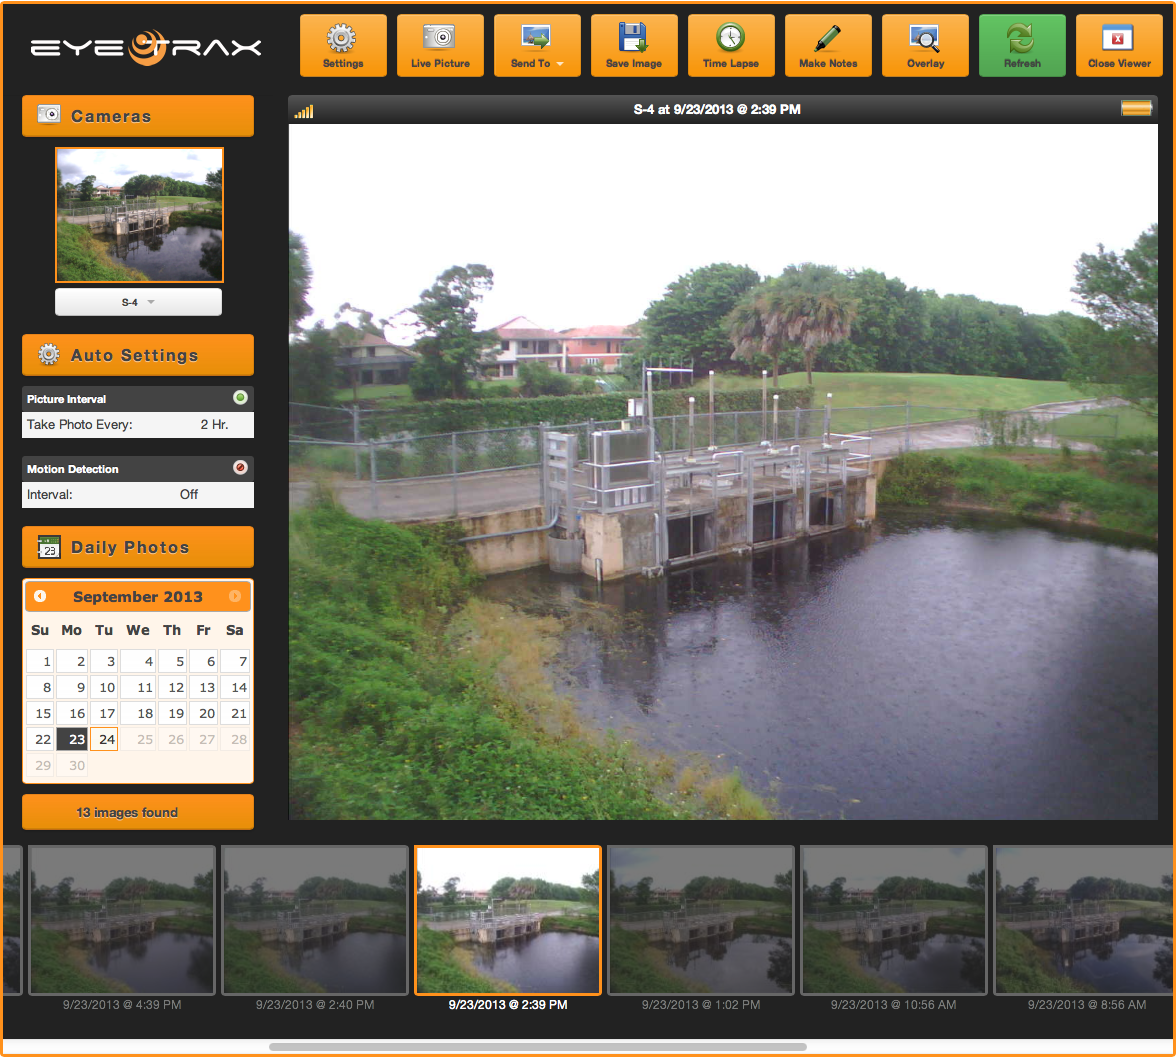Screen dimensions: 1176x1057
Task: Go back to August 2013 in the calendar
Action: (x=38, y=596)
